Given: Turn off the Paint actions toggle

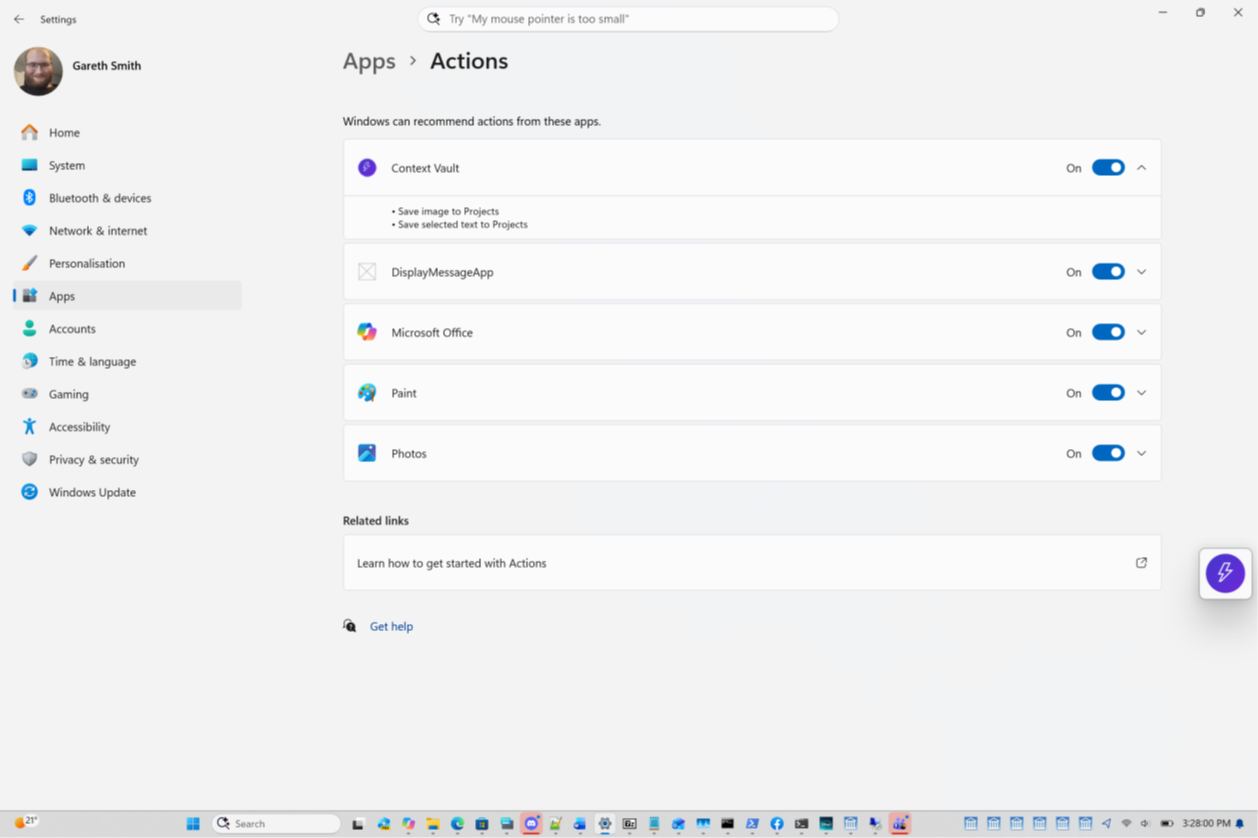Looking at the screenshot, I should click(1108, 393).
